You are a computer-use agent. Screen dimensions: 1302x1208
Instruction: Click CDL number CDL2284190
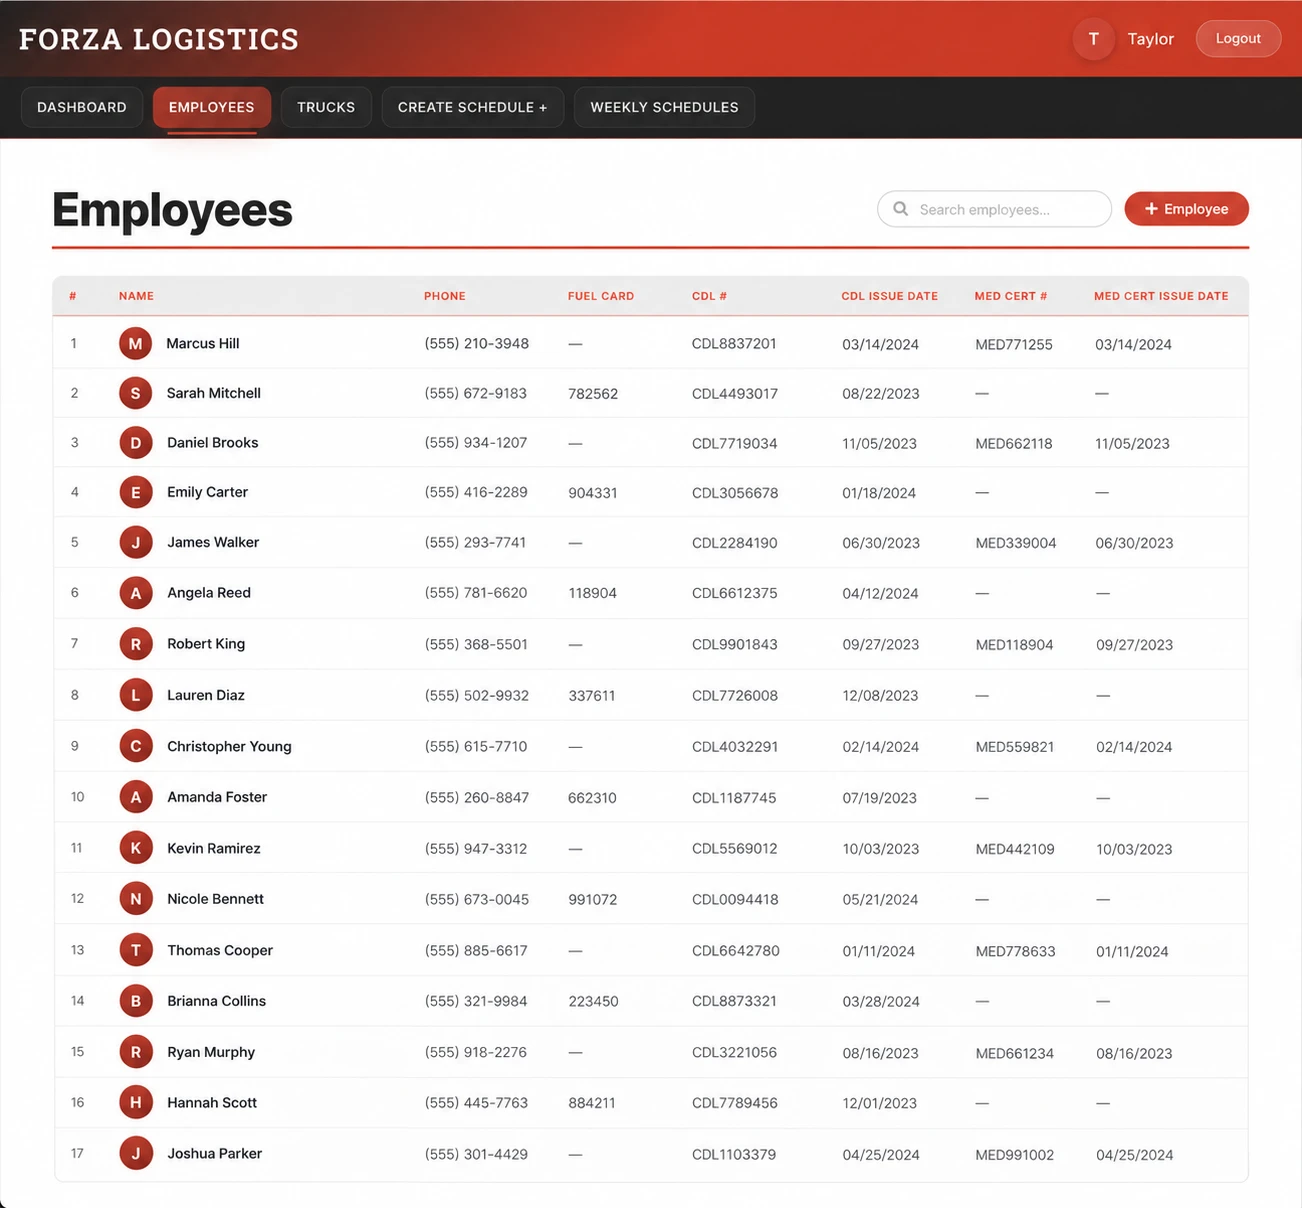point(735,543)
